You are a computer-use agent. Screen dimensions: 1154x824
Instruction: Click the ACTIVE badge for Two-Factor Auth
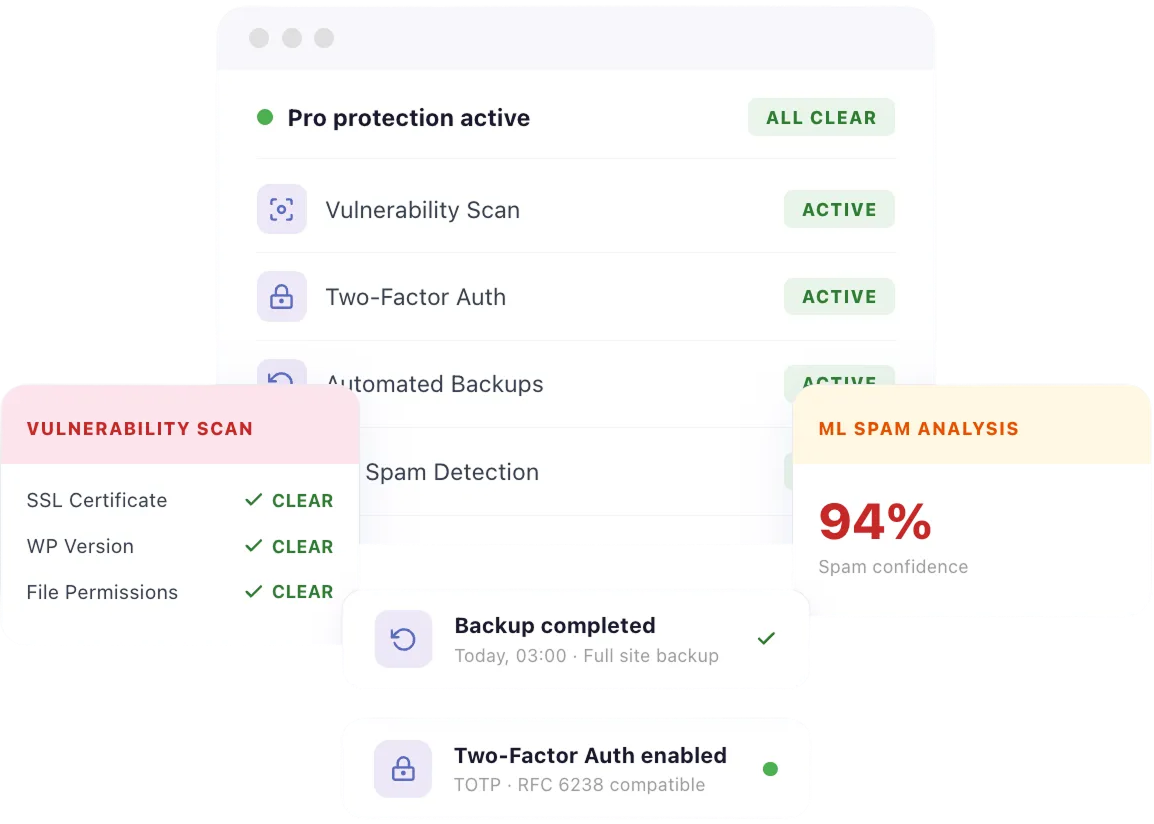click(x=839, y=297)
